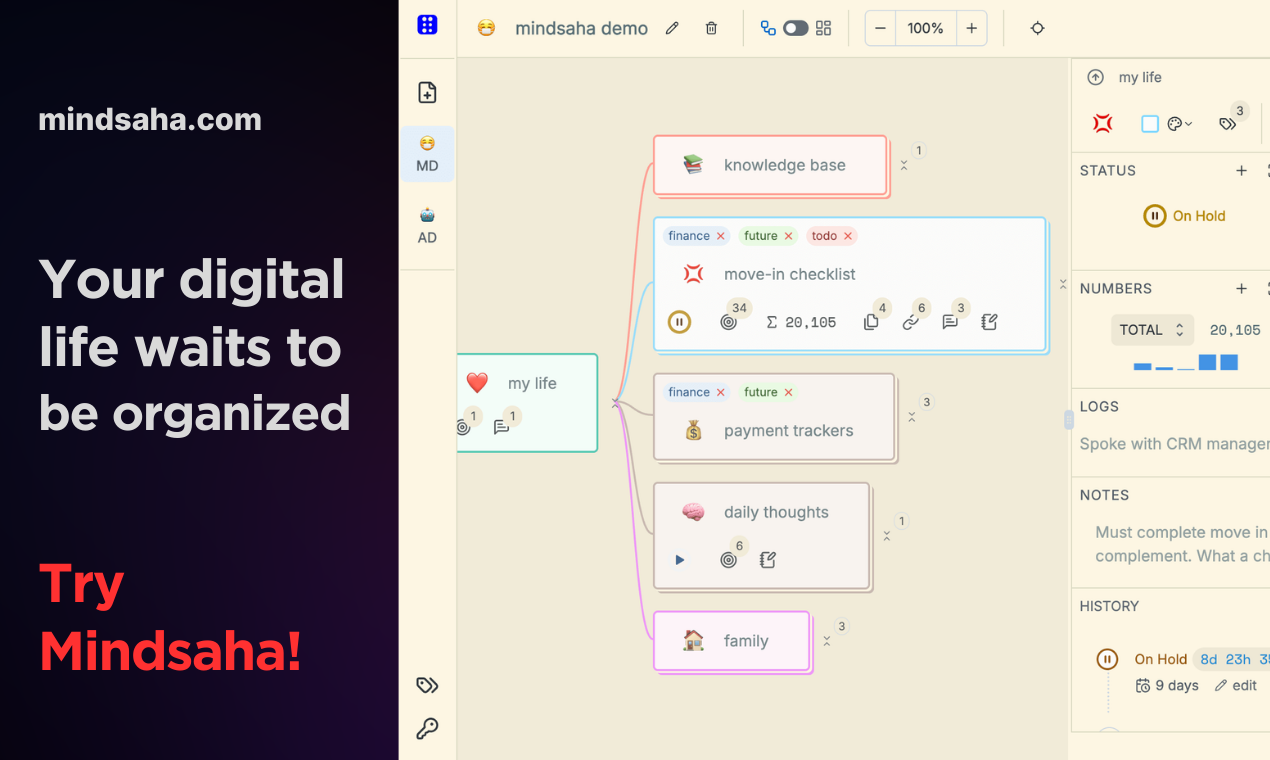Open comments icon on my life node
The image size is (1270, 760).
point(501,427)
